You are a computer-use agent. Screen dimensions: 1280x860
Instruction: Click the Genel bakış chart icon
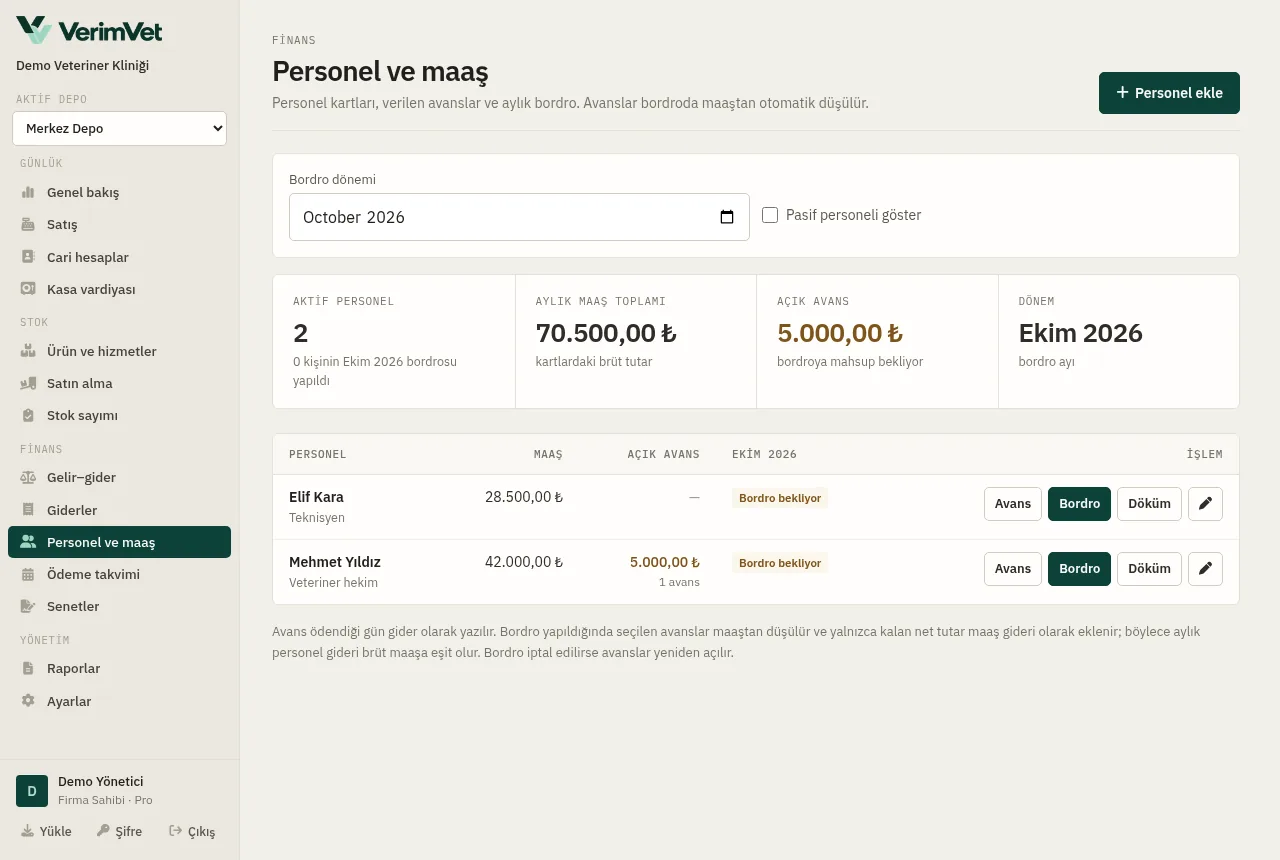click(28, 192)
